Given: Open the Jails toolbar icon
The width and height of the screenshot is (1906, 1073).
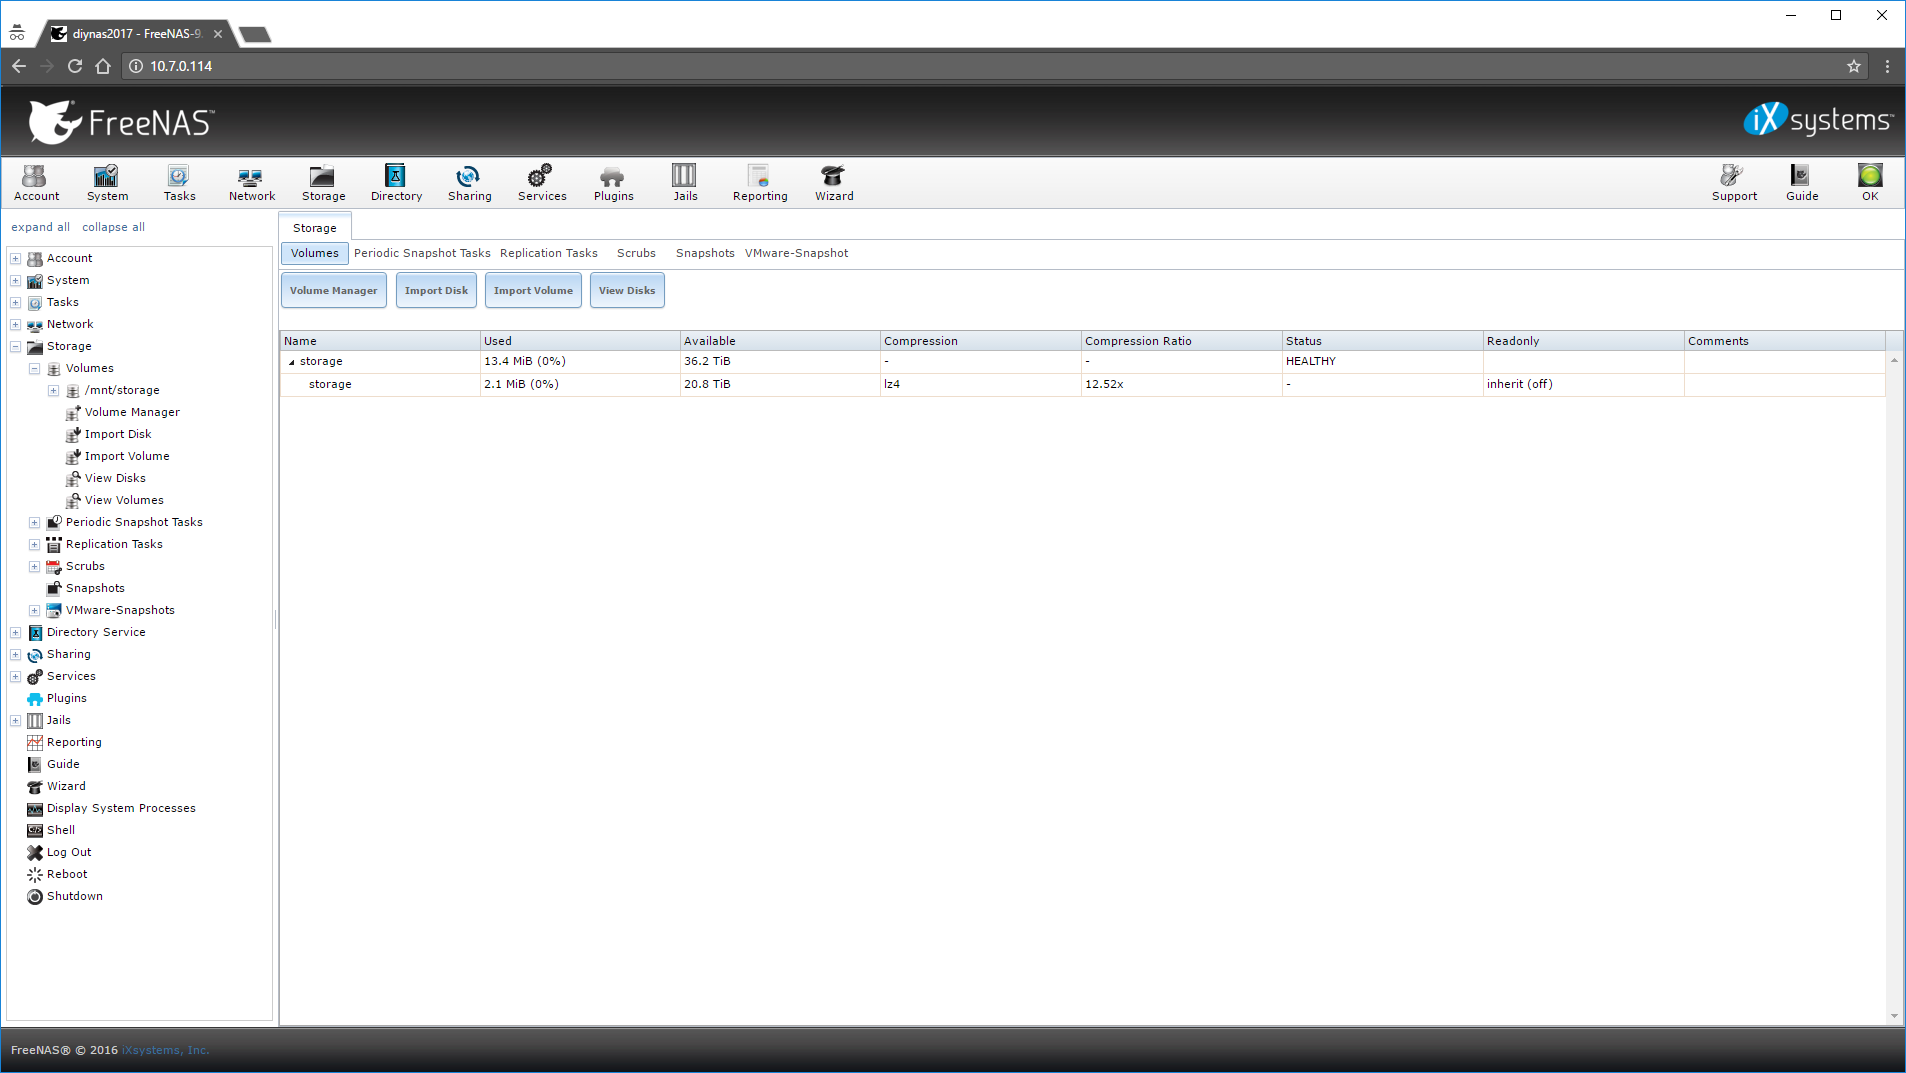Looking at the screenshot, I should [685, 183].
